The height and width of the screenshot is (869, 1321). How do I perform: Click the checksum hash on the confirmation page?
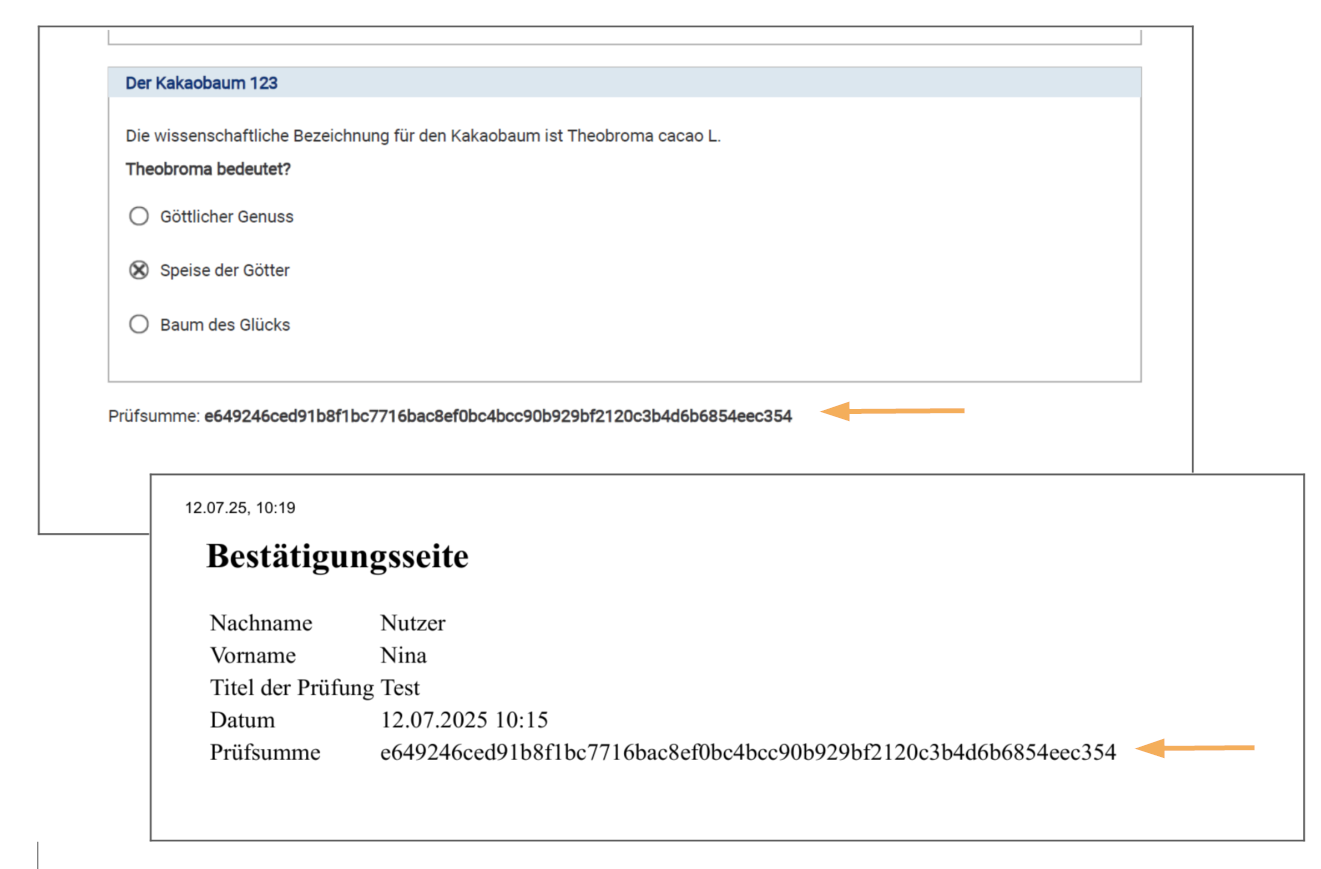[x=747, y=753]
